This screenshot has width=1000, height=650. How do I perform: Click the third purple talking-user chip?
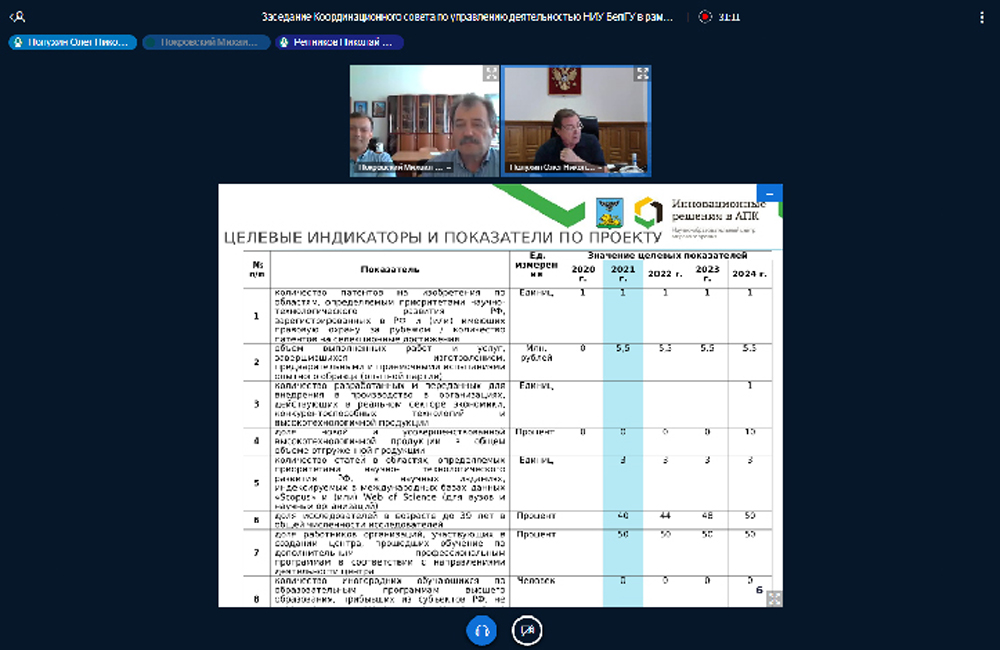coord(340,43)
